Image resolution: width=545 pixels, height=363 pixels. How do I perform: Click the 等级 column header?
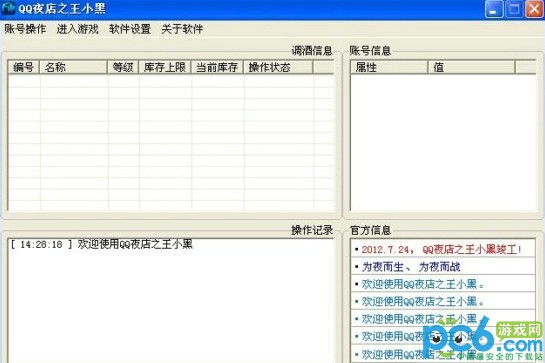click(123, 67)
